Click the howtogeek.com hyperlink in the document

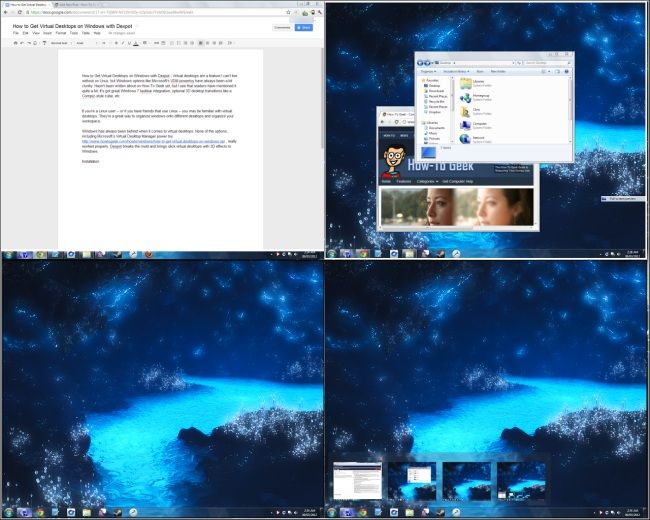pyautogui.click(x=153, y=141)
